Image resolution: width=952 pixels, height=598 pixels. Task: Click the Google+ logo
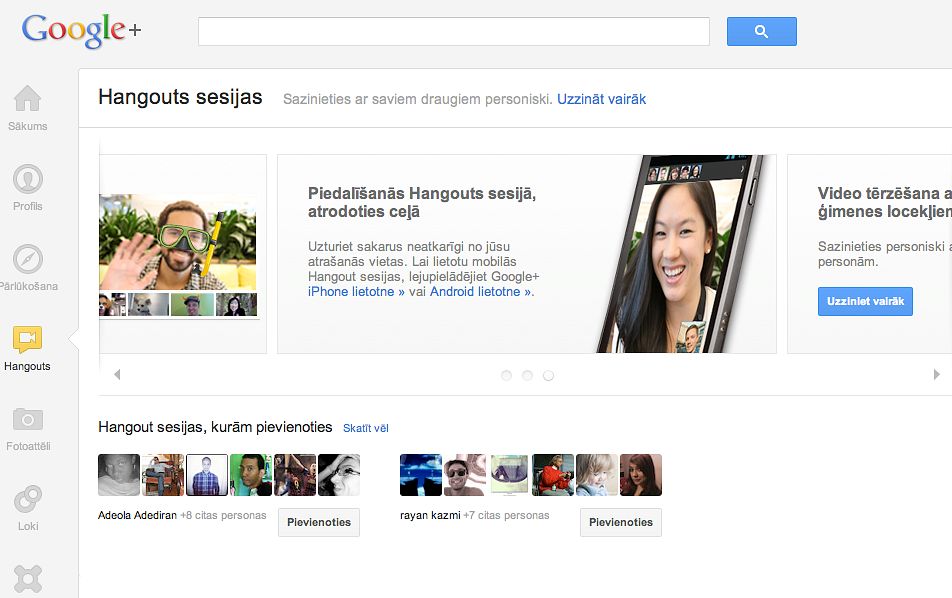(x=81, y=30)
